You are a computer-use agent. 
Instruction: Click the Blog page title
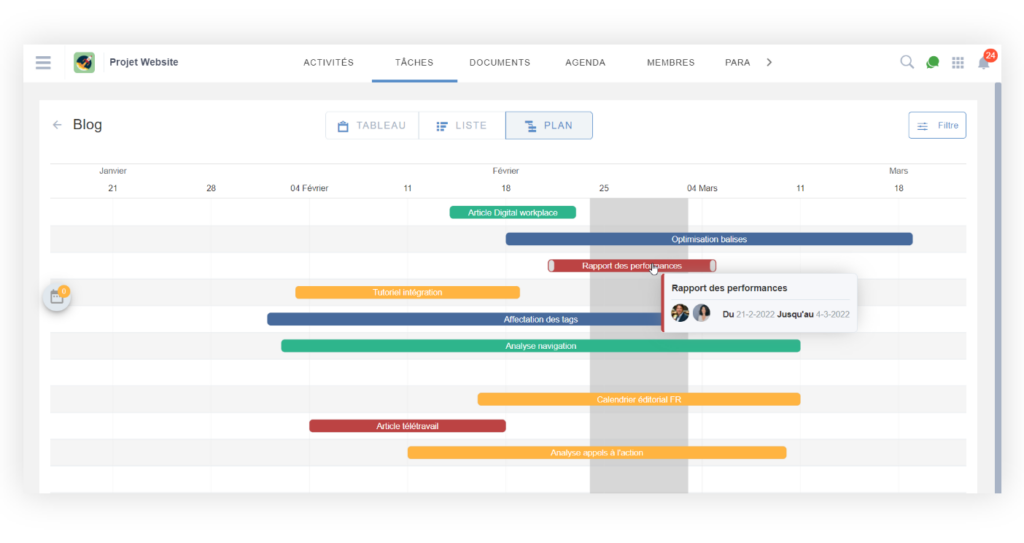88,125
